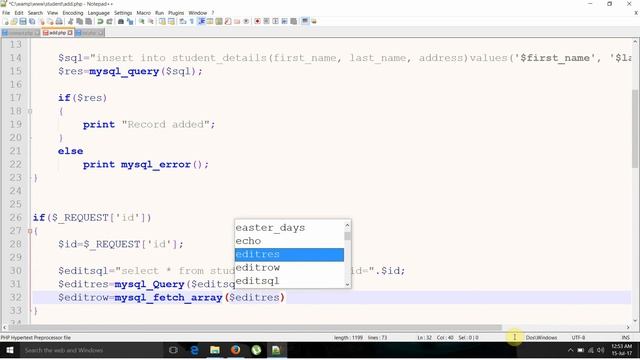Open the Windows Start menu
This screenshot has width=640, height=360.
coord(10,350)
